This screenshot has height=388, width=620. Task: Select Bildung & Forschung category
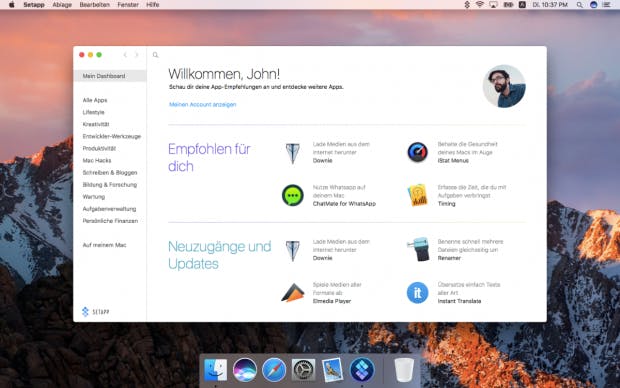(x=110, y=185)
